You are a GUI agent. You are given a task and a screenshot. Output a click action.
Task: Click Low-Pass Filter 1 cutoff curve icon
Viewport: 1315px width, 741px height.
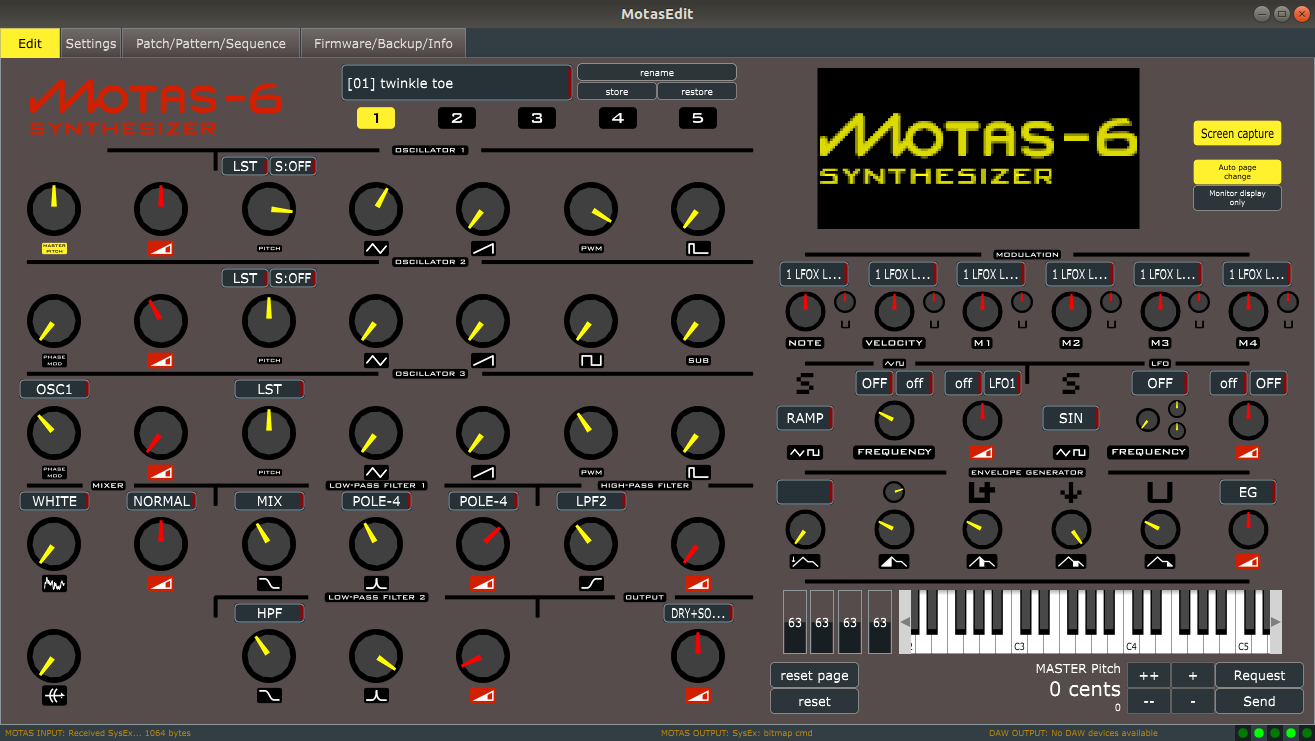[269, 583]
